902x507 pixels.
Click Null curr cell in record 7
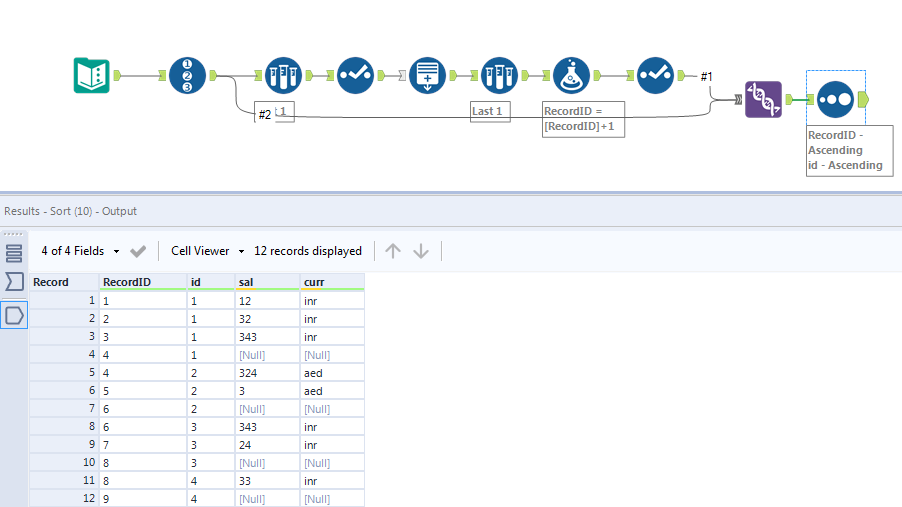click(332, 409)
